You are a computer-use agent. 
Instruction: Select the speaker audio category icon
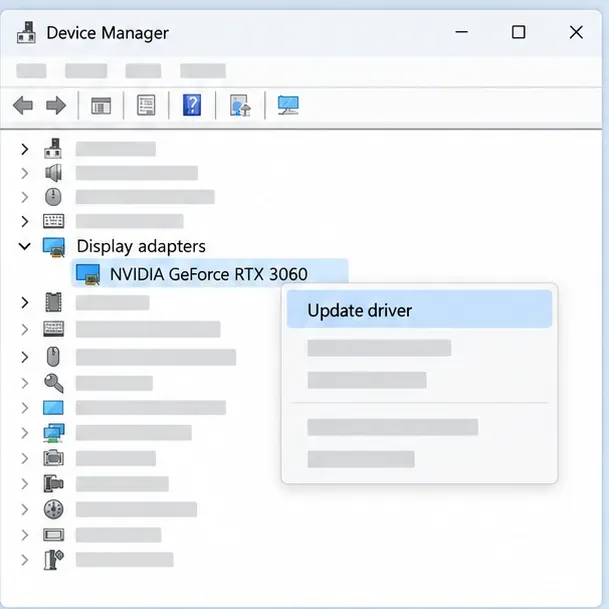tap(53, 173)
